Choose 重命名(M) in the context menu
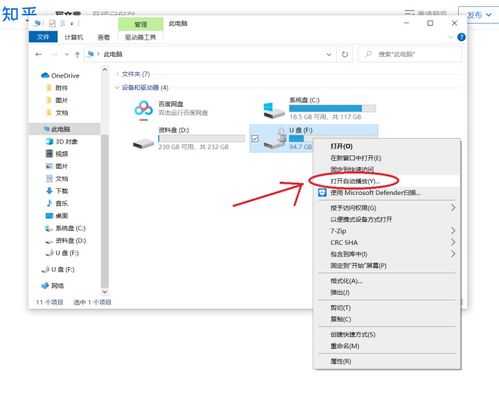499x394 pixels. coord(387,346)
